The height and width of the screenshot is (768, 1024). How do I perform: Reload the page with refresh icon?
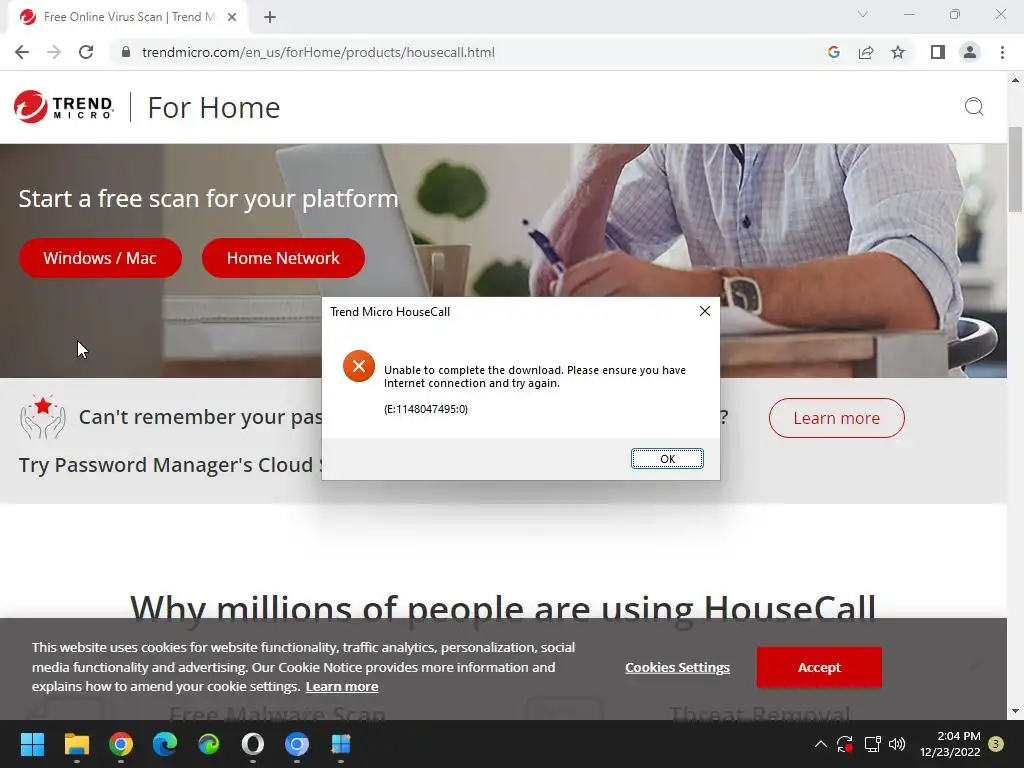tap(86, 52)
